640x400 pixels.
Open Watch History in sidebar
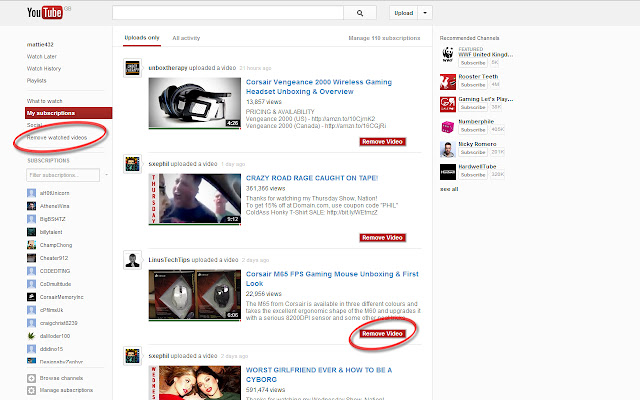44,69
